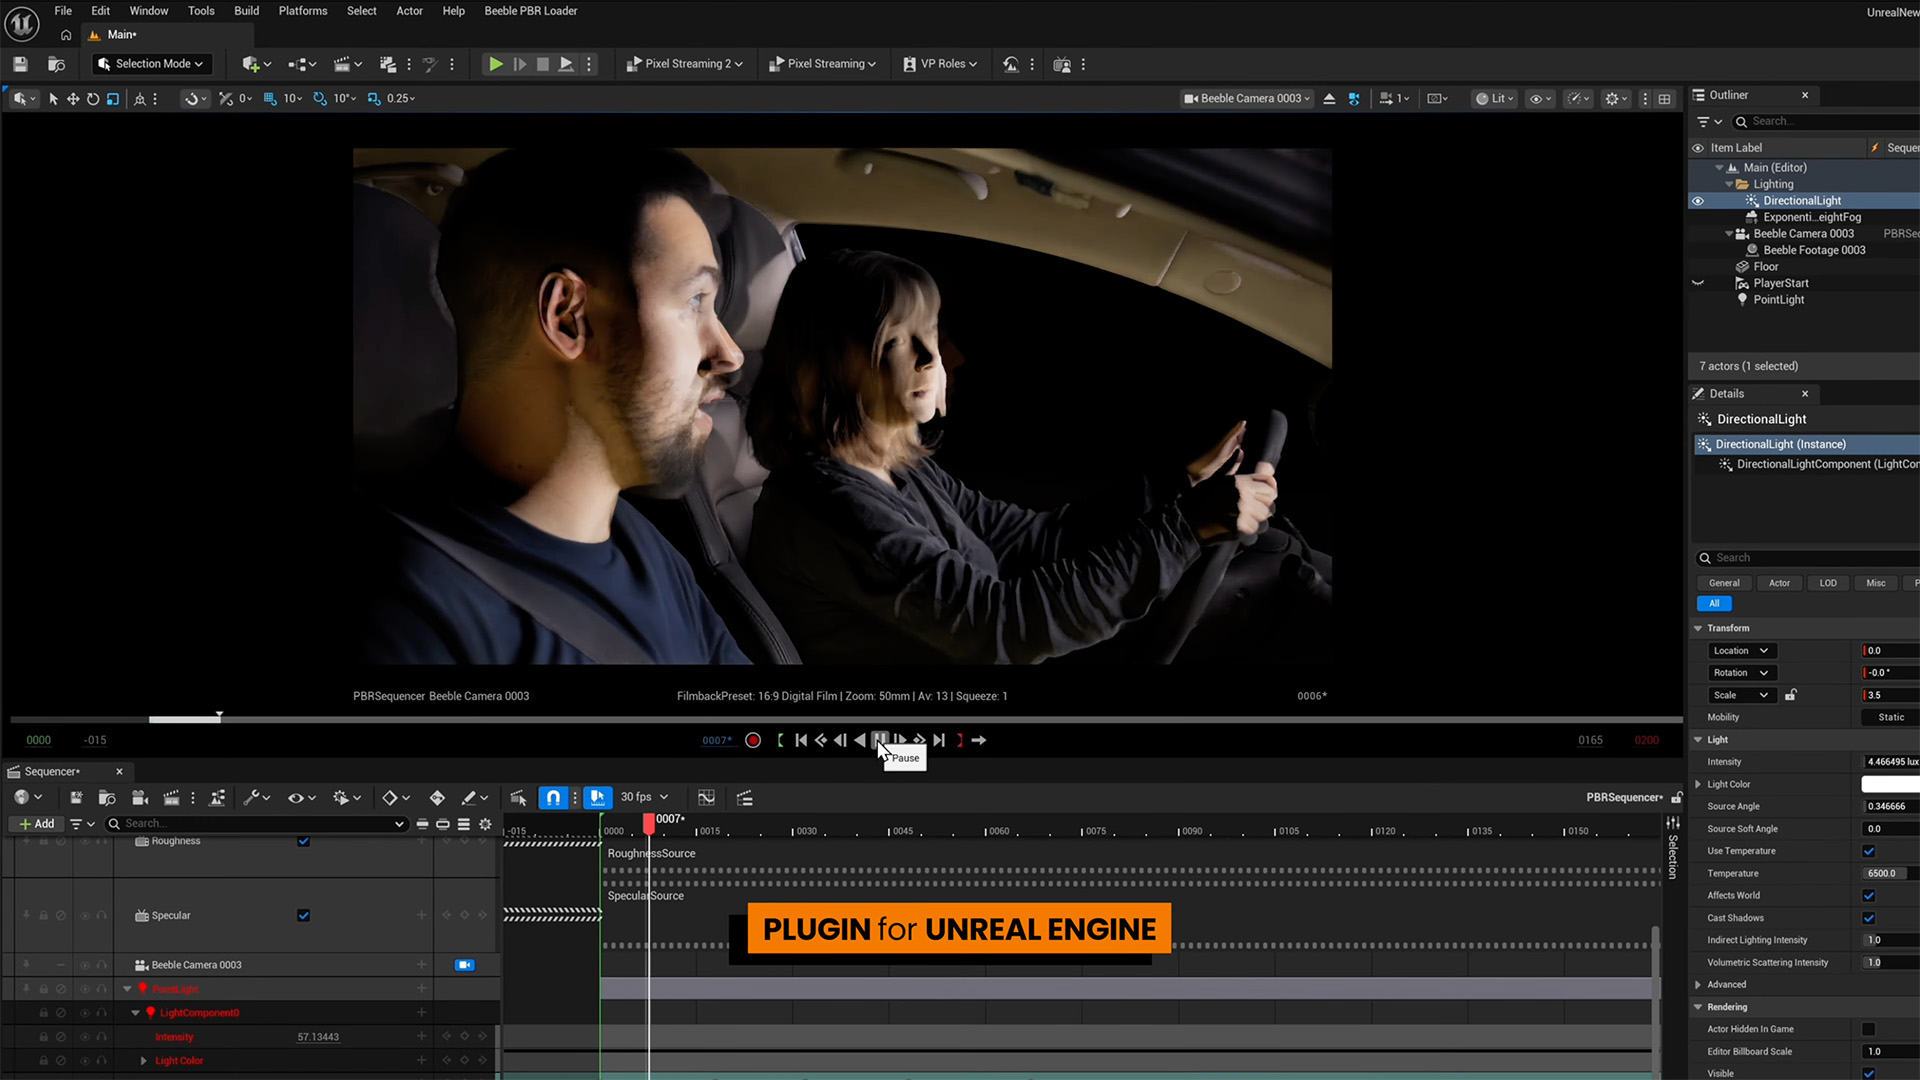Click the record button in transport controls
Viewport: 1920px width, 1080px height.
(753, 740)
